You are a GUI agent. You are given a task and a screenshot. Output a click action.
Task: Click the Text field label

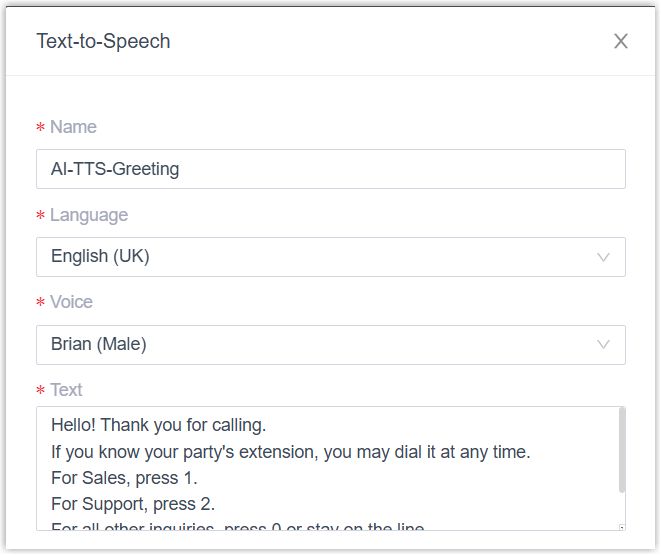point(66,390)
